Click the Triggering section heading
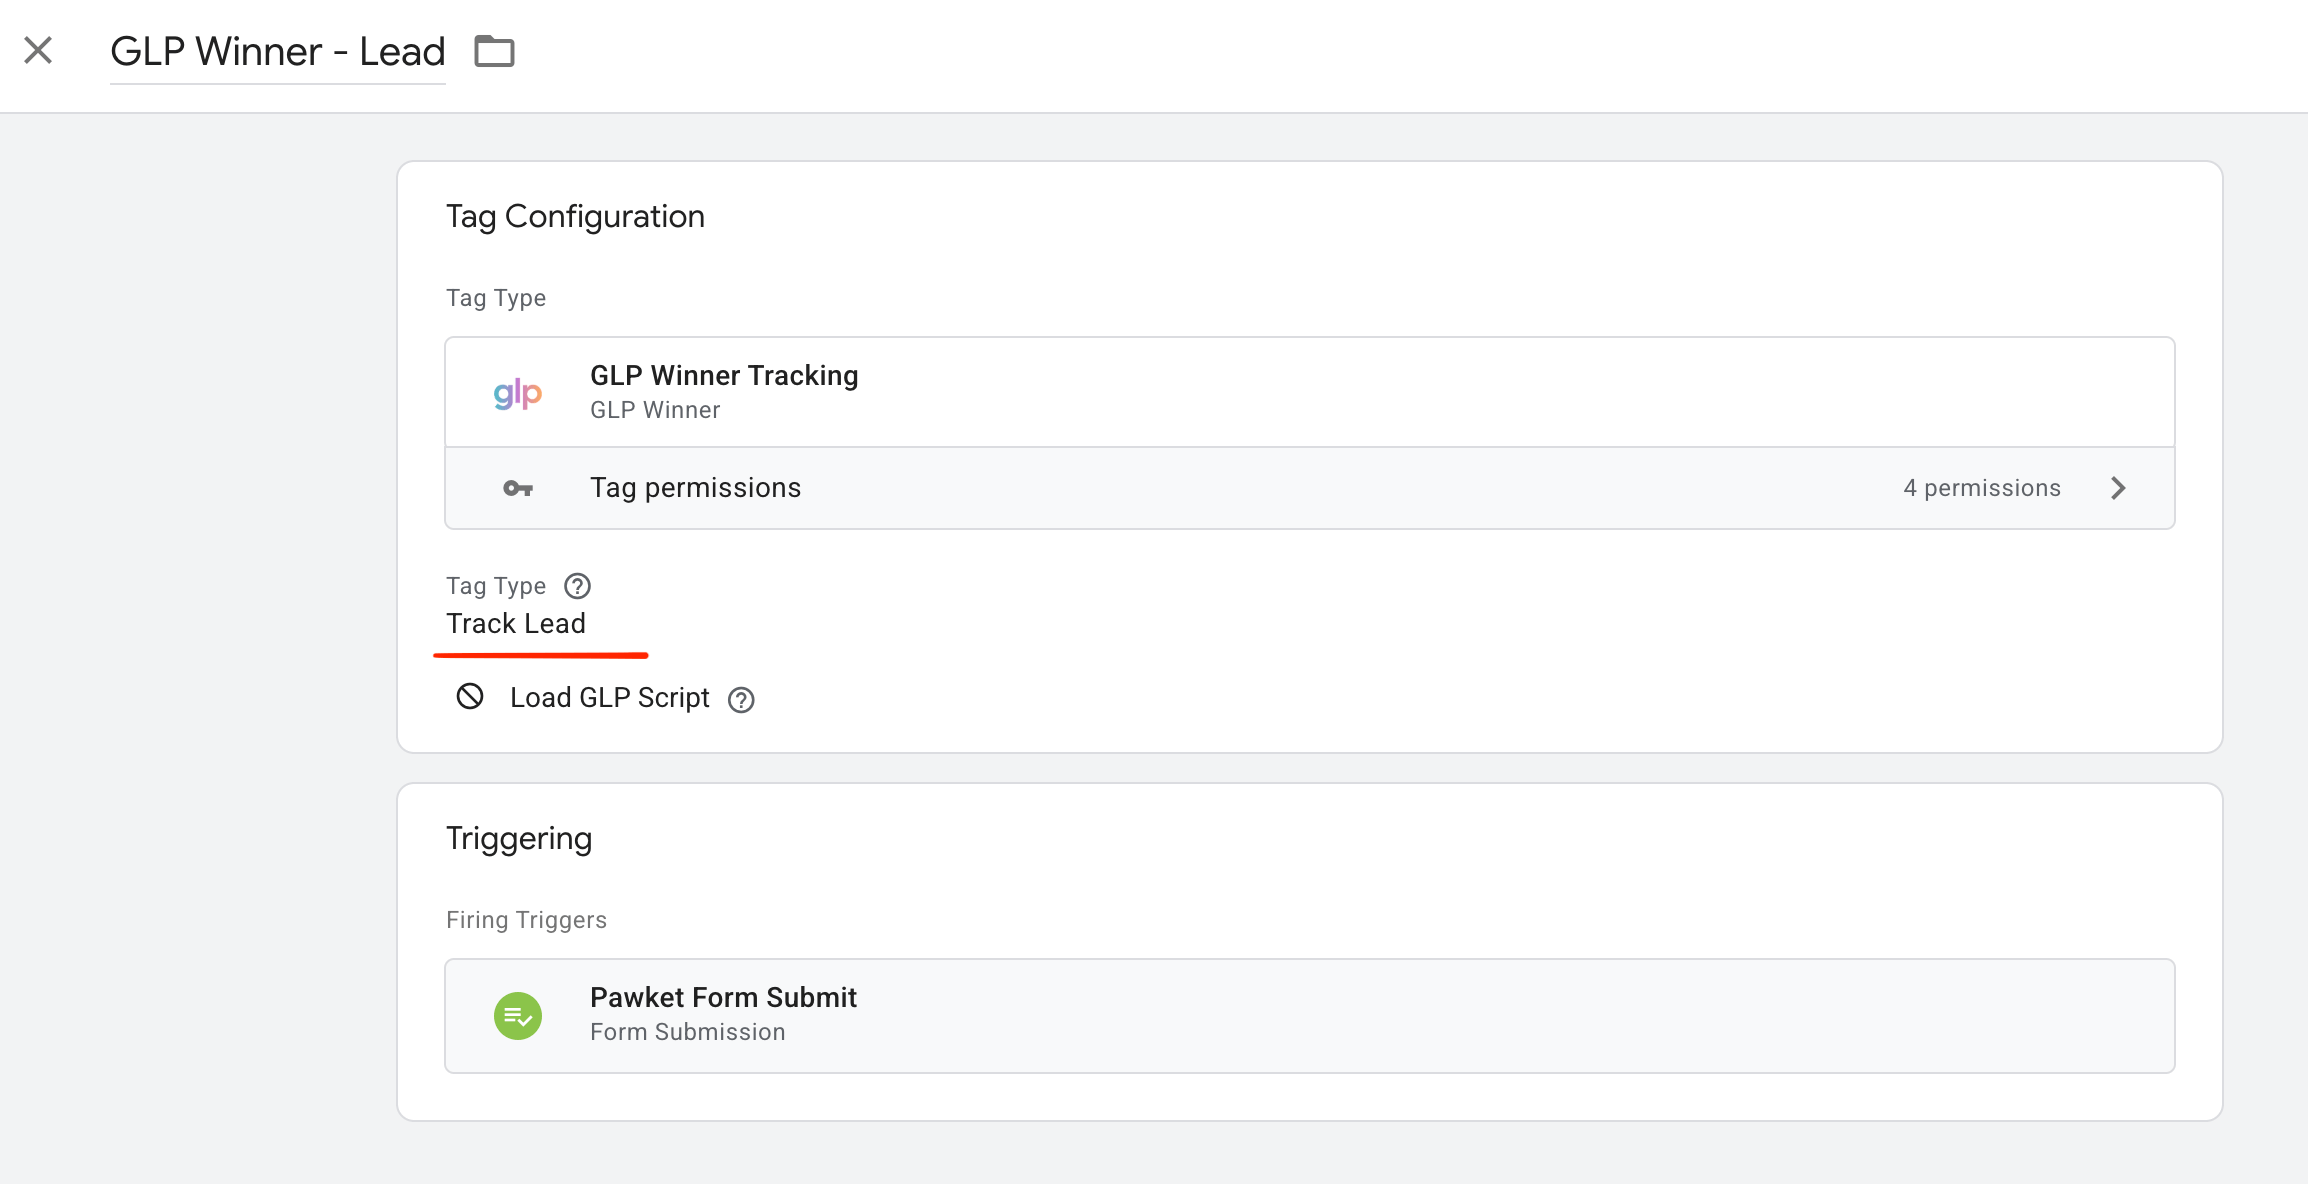This screenshot has width=2308, height=1184. point(519,839)
